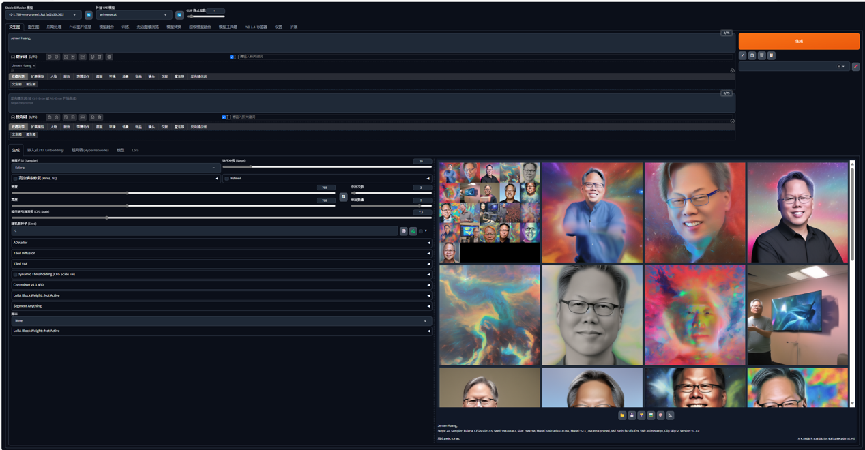Click the swap width and height icon
This screenshot has height=450, width=865.
point(343,197)
